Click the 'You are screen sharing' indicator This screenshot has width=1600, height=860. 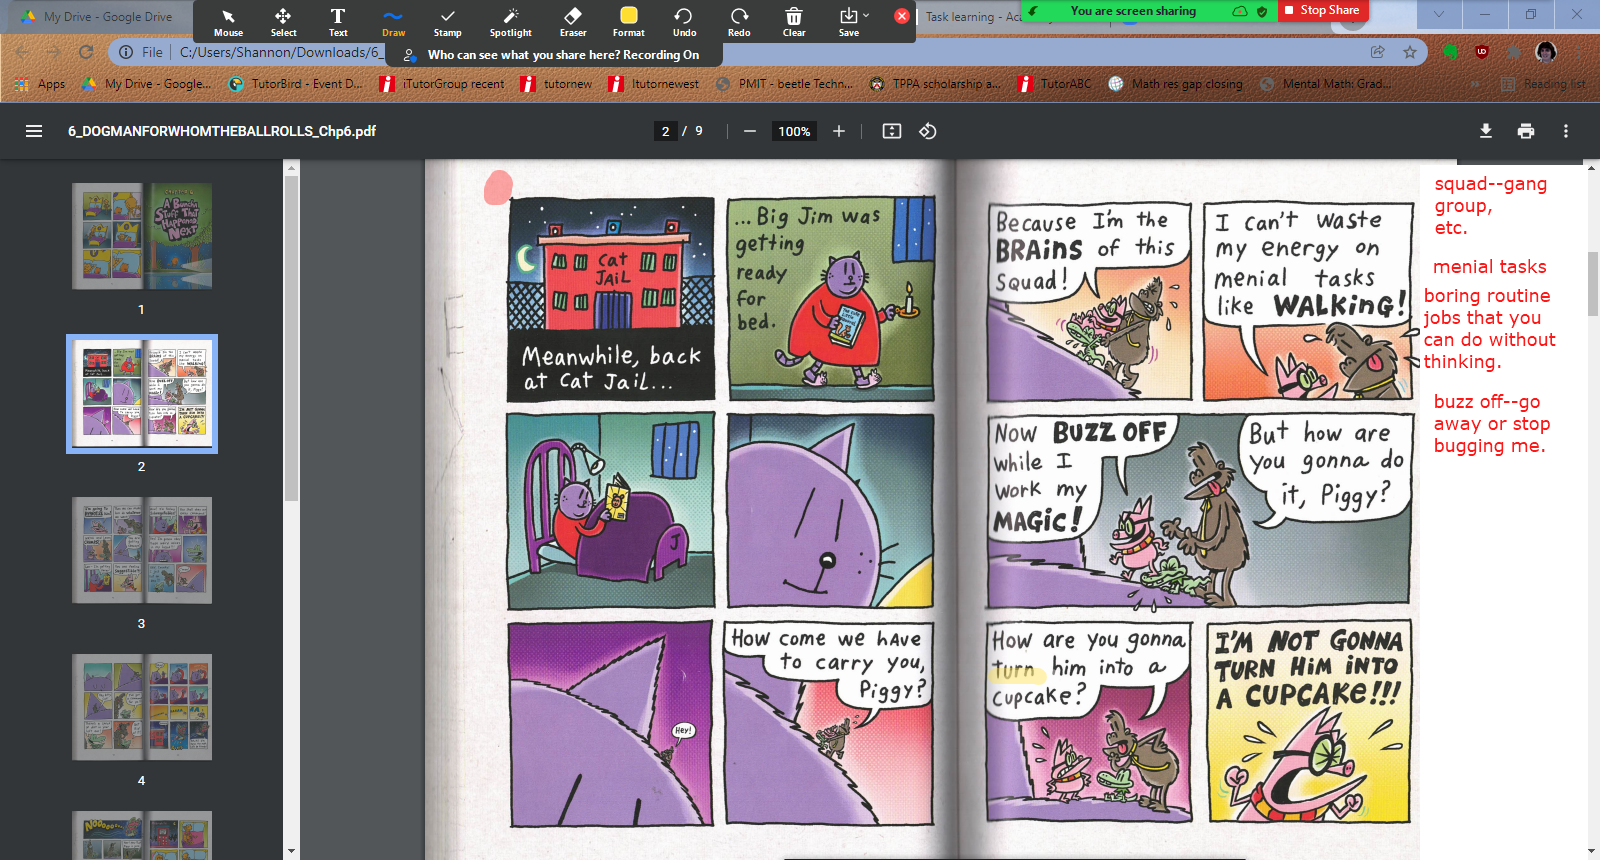(1133, 11)
